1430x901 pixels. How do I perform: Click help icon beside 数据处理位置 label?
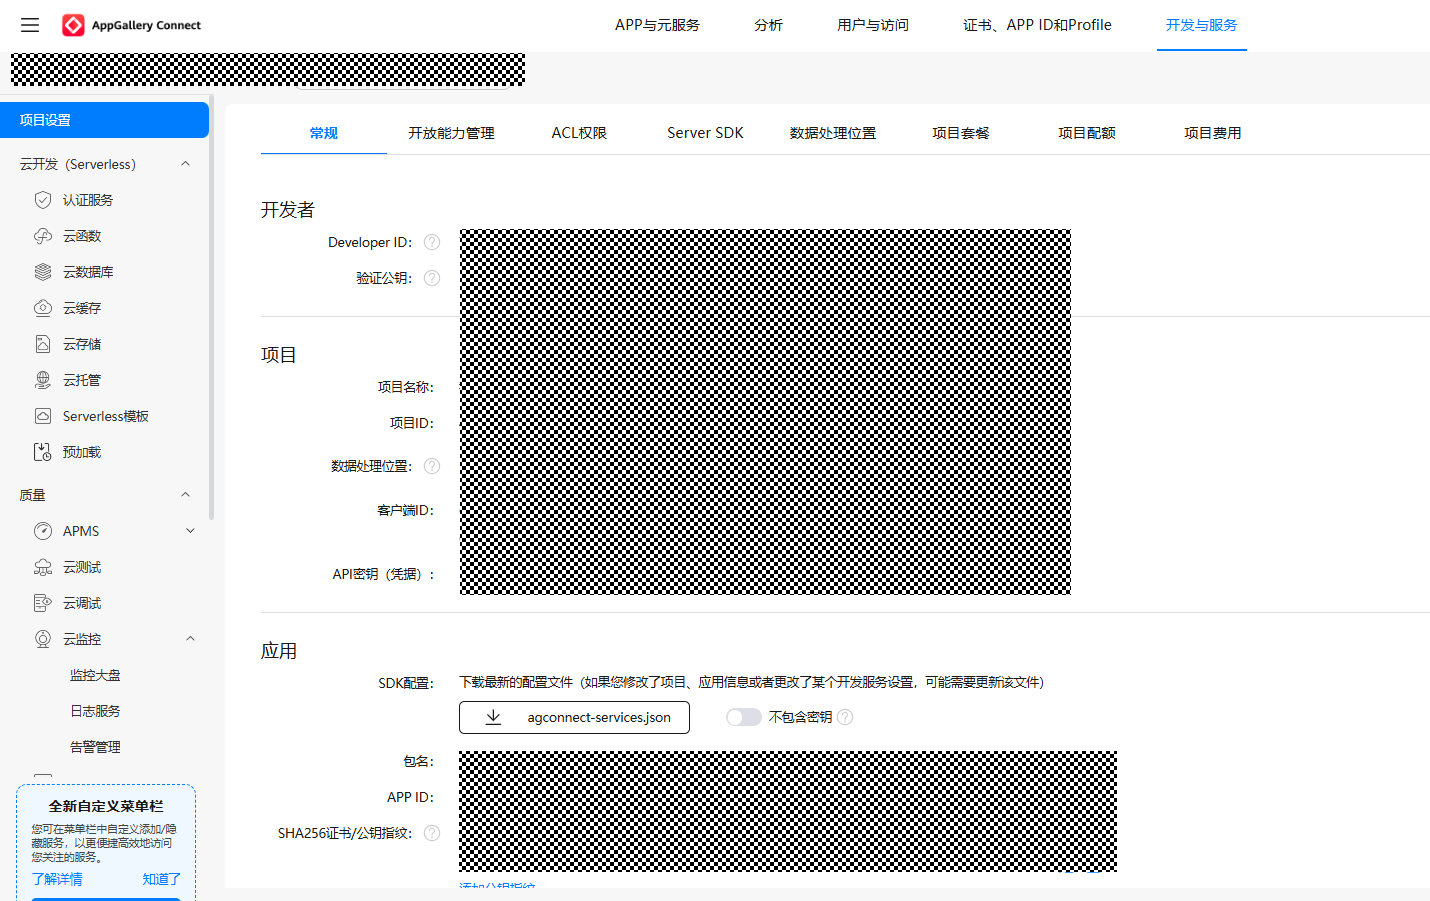point(432,466)
